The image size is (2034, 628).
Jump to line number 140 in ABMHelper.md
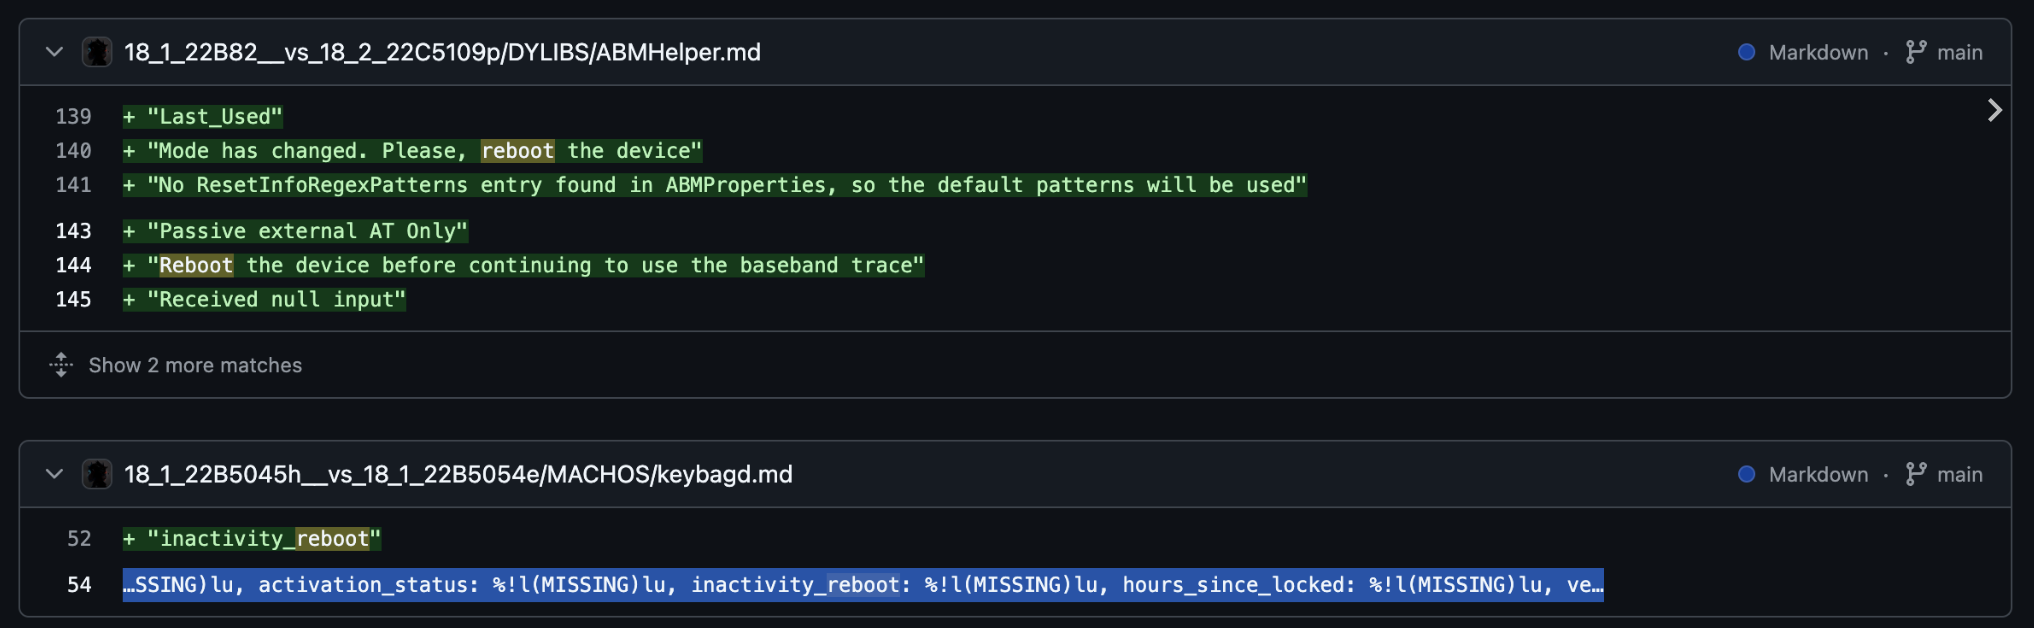click(73, 151)
